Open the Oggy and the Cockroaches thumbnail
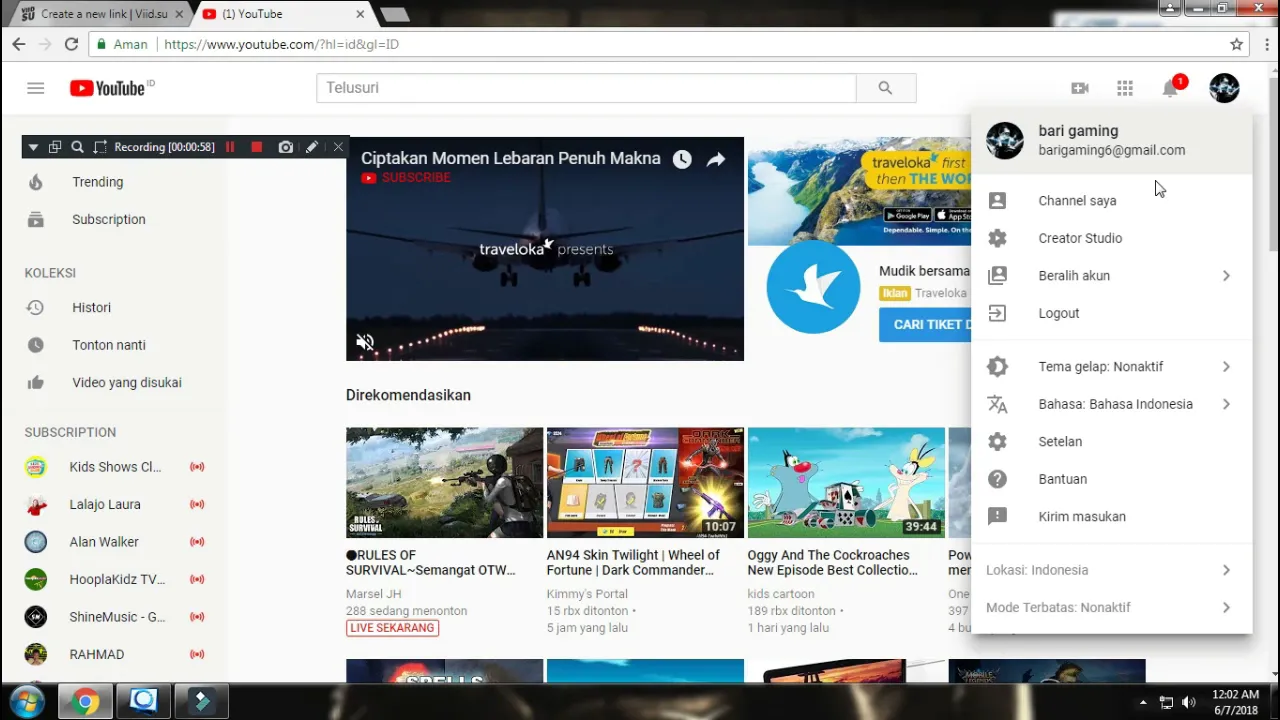1280x720 pixels. 846,483
